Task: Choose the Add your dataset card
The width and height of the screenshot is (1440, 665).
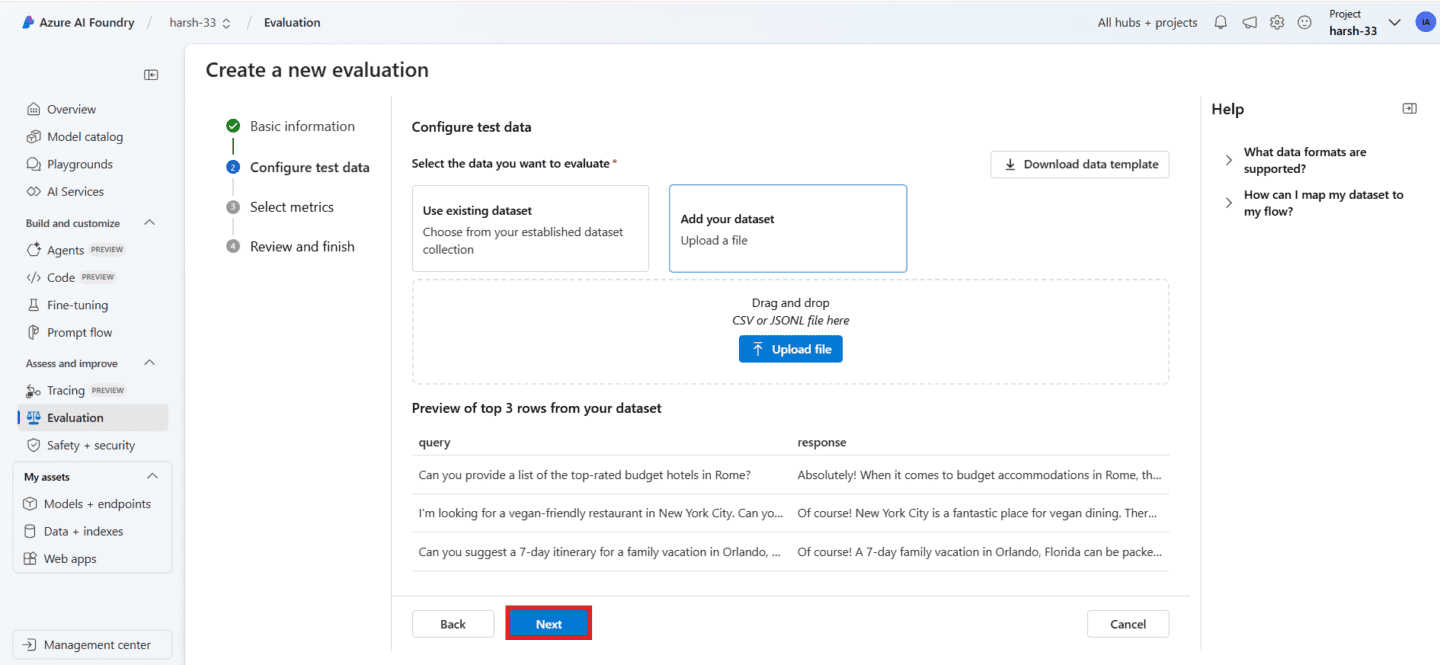Action: click(787, 228)
